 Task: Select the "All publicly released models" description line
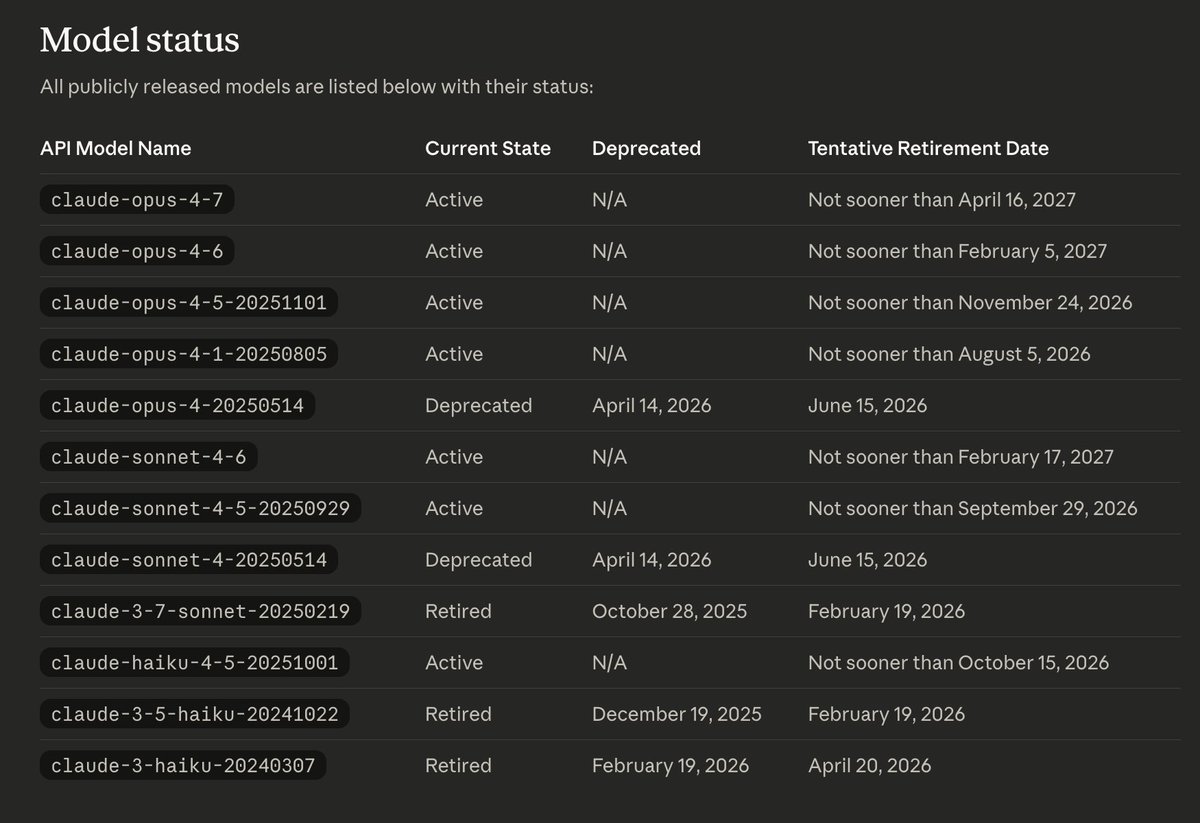(317, 87)
